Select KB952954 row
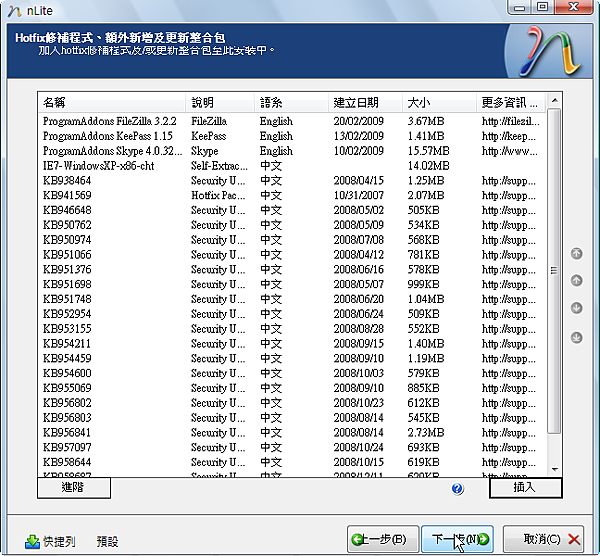This screenshot has width=600, height=556. 292,314
